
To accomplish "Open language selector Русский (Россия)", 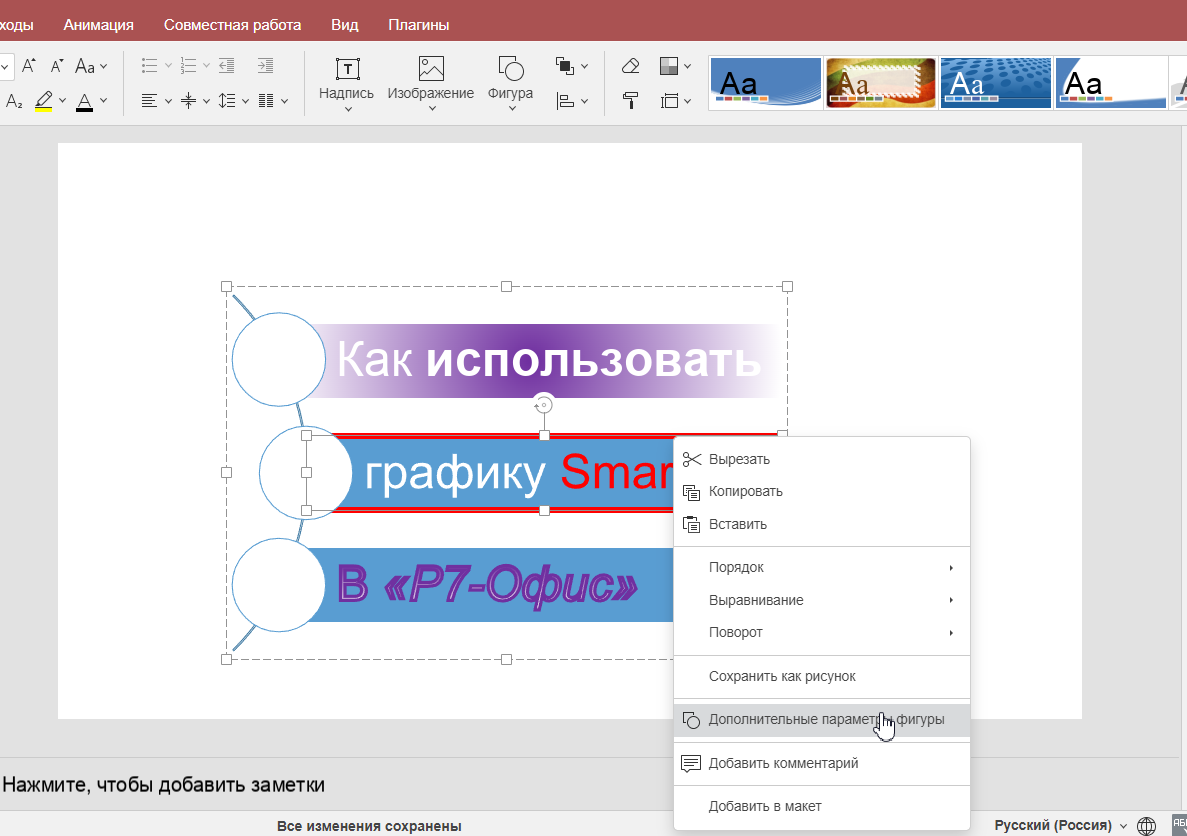I will (1060, 825).
